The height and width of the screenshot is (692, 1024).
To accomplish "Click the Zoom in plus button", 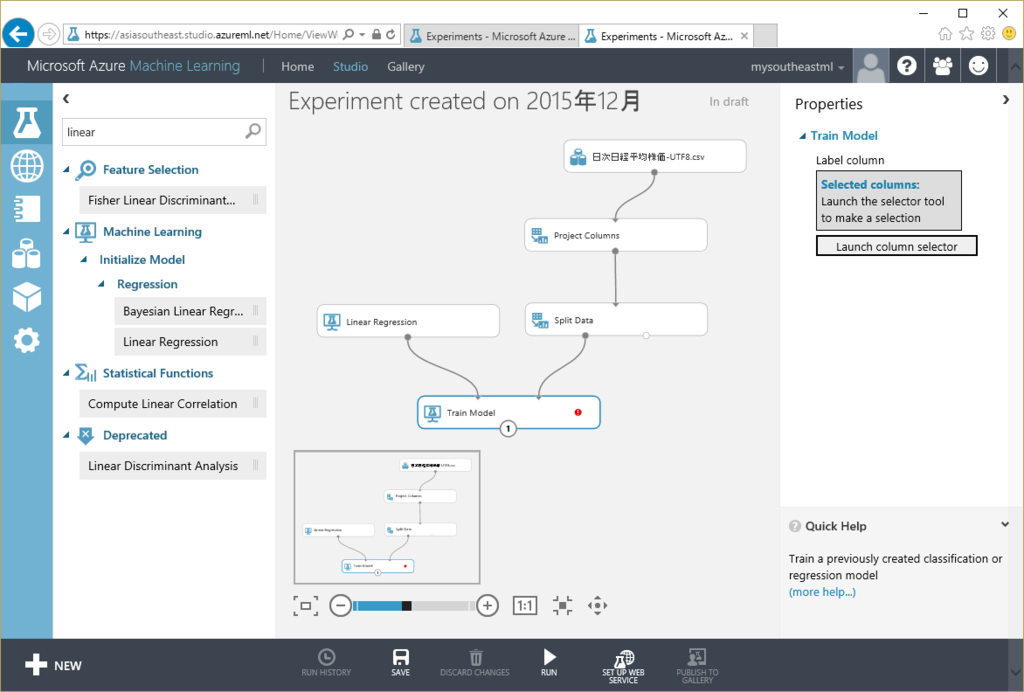I will [x=487, y=606].
